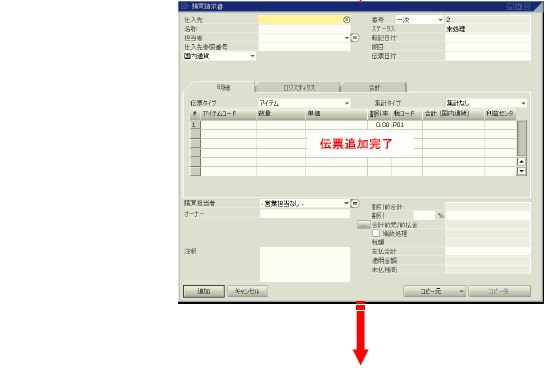Open the 一次 numbering series dropdown
The image size is (545, 368).
[x=419, y=20]
